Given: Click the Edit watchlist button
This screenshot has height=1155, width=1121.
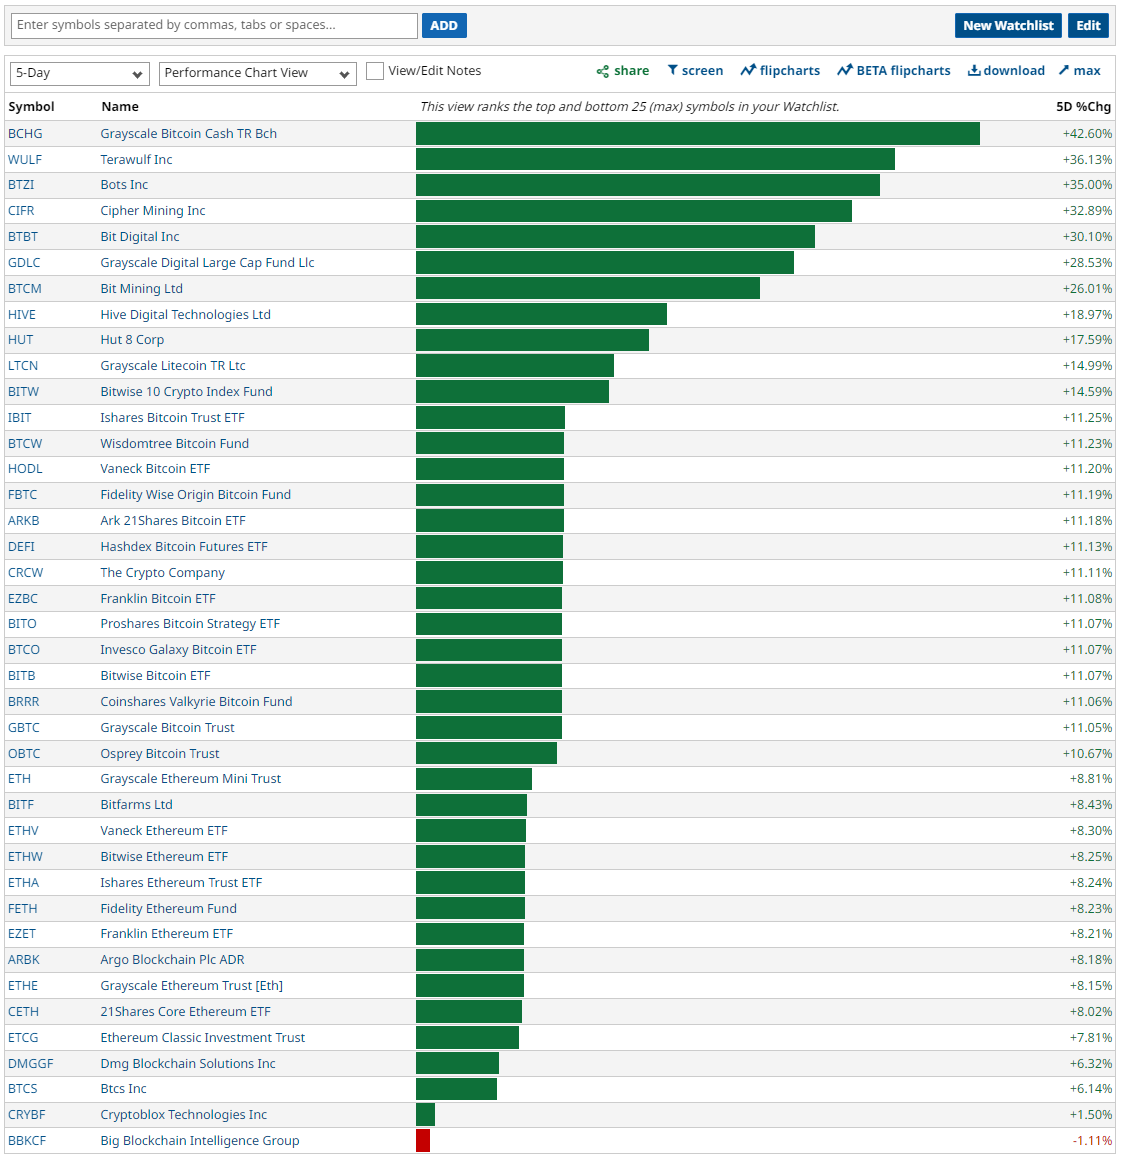Looking at the screenshot, I should point(1088,25).
